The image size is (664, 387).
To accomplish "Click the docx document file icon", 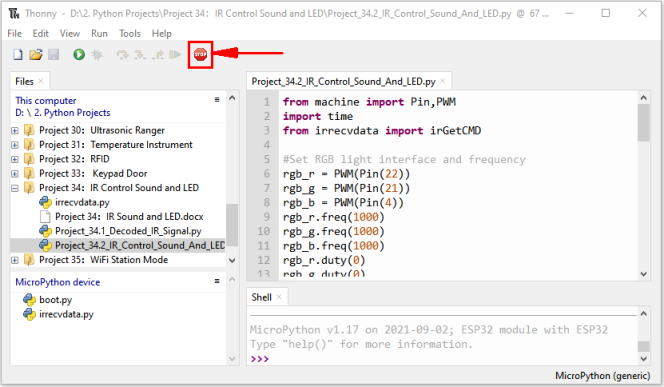I will coord(45,217).
